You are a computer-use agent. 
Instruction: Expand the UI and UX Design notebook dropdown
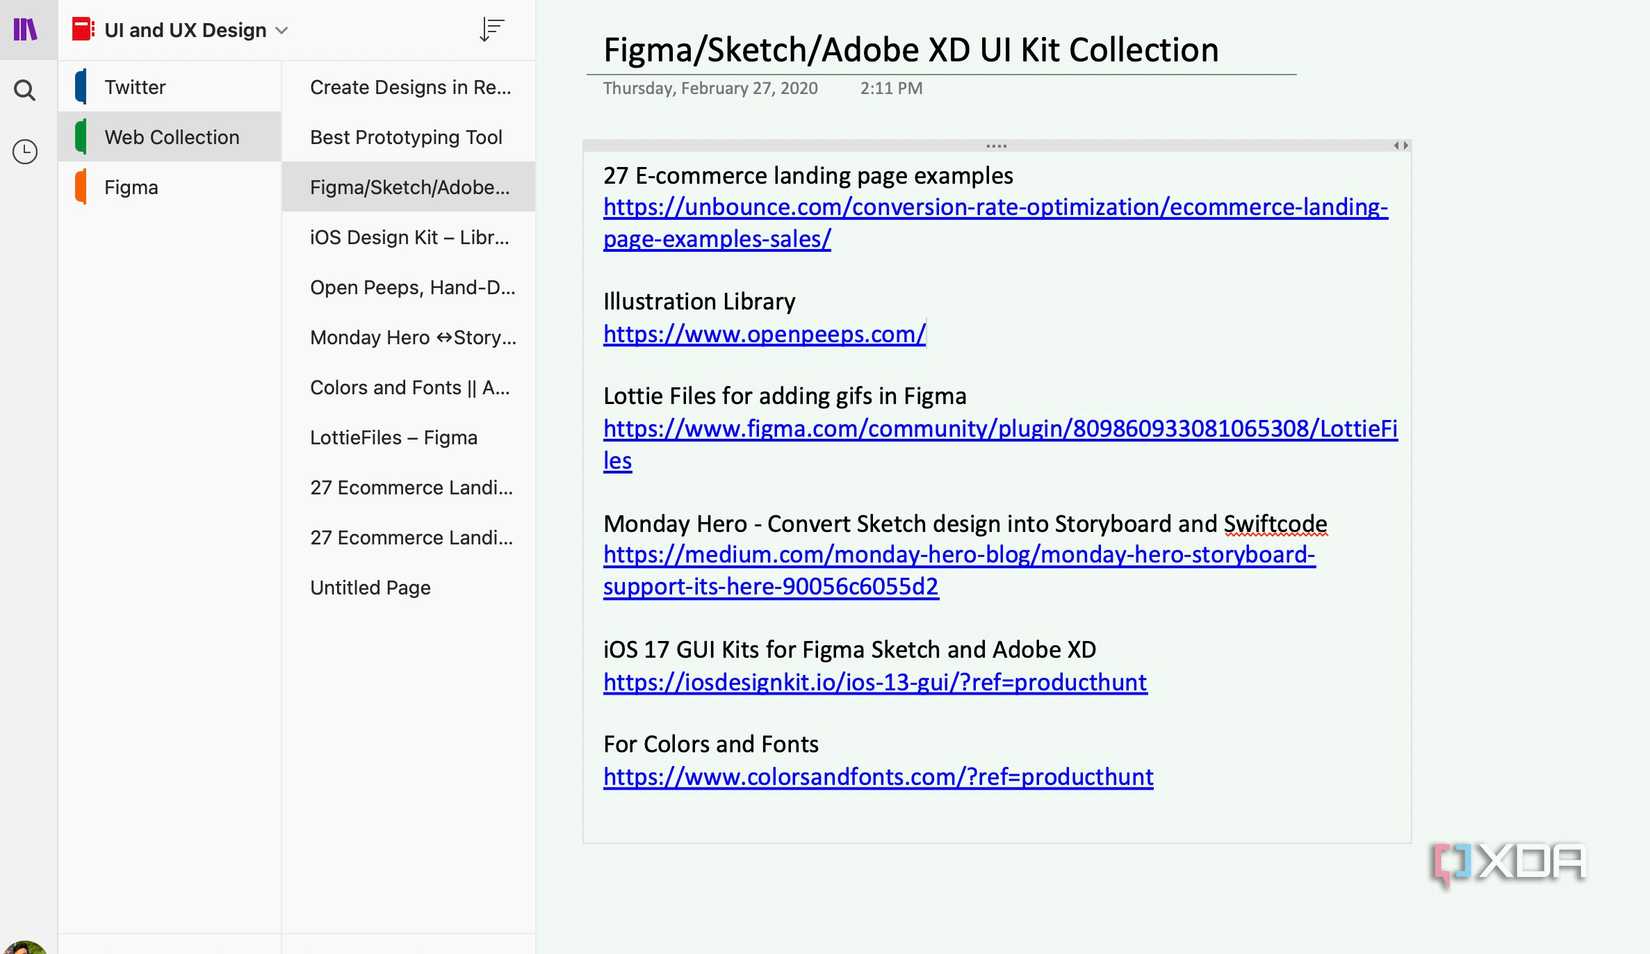[x=282, y=31]
